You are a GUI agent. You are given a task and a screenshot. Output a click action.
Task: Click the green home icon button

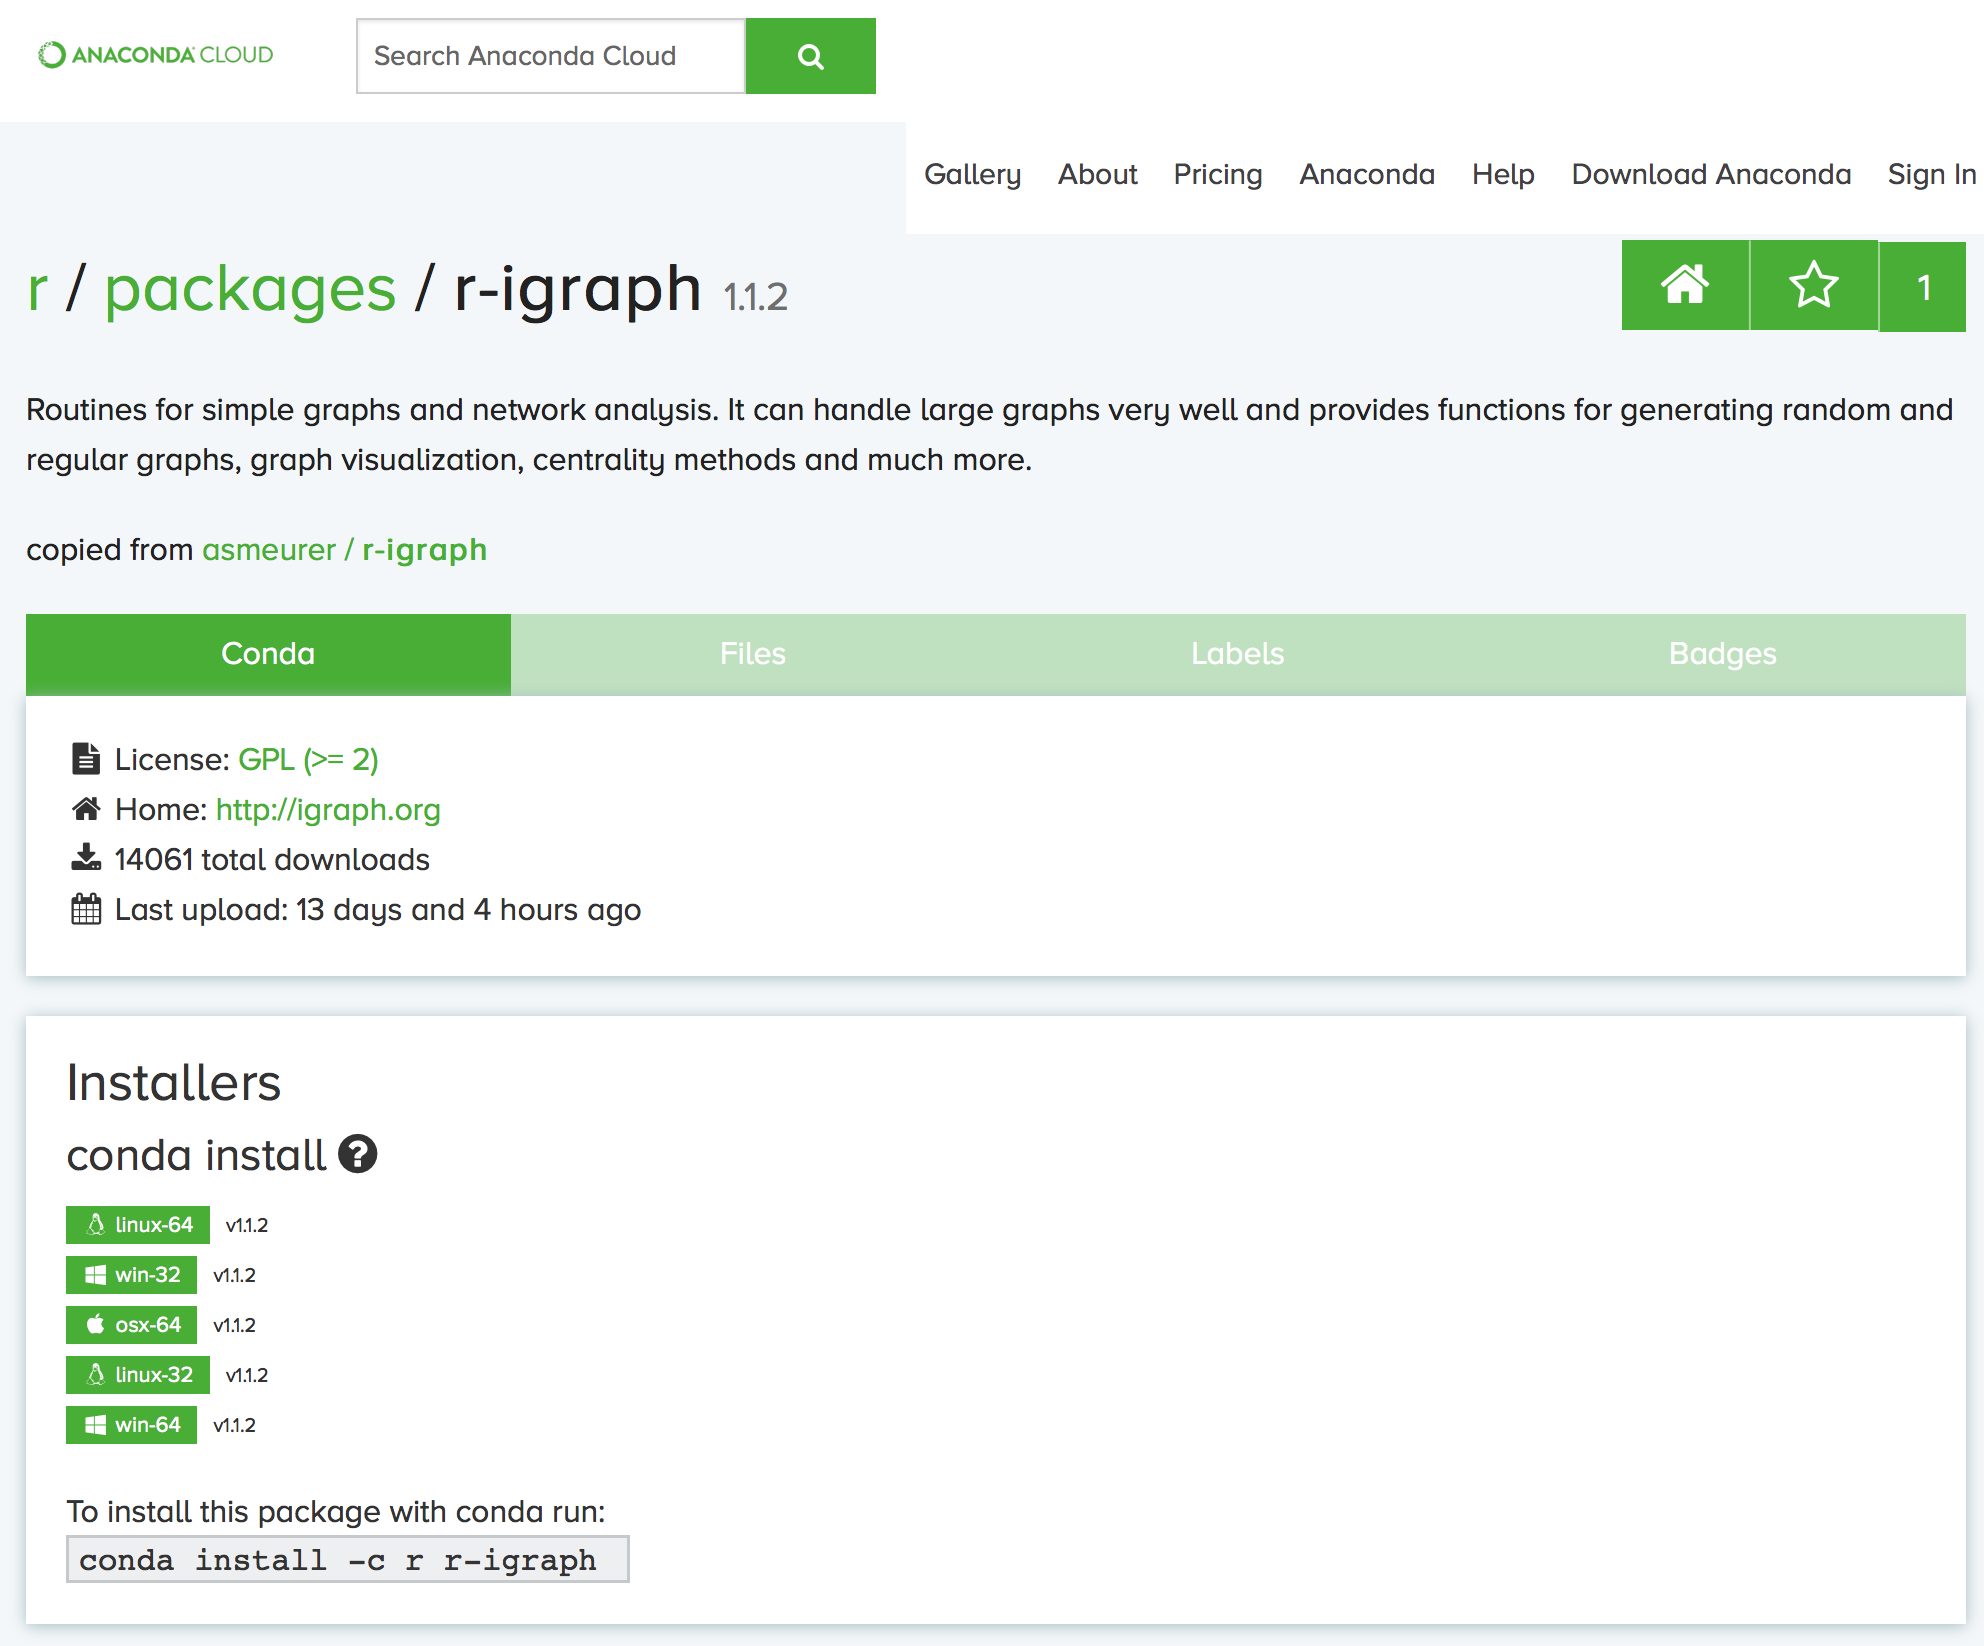[x=1685, y=285]
